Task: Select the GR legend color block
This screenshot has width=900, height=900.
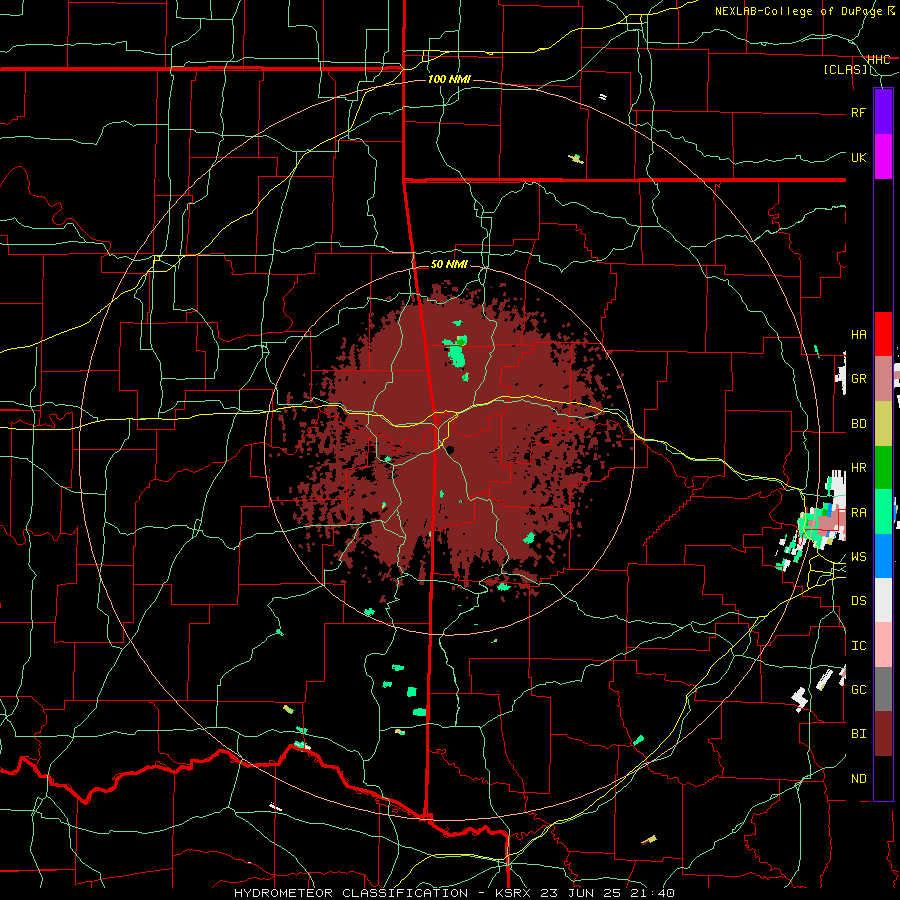Action: (x=883, y=378)
